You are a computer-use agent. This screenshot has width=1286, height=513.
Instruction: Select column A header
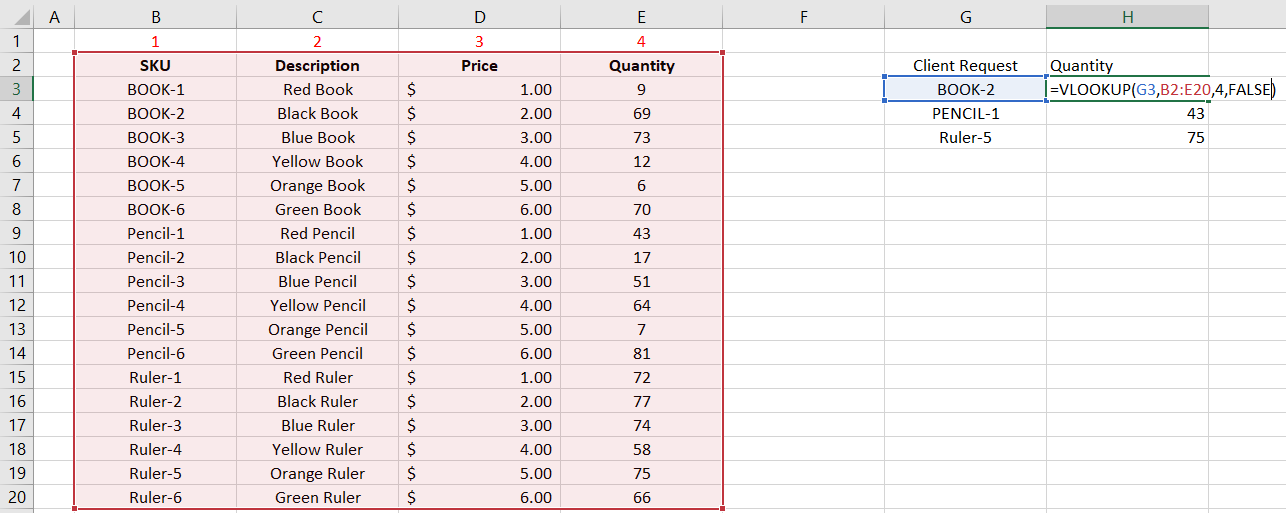tap(54, 16)
